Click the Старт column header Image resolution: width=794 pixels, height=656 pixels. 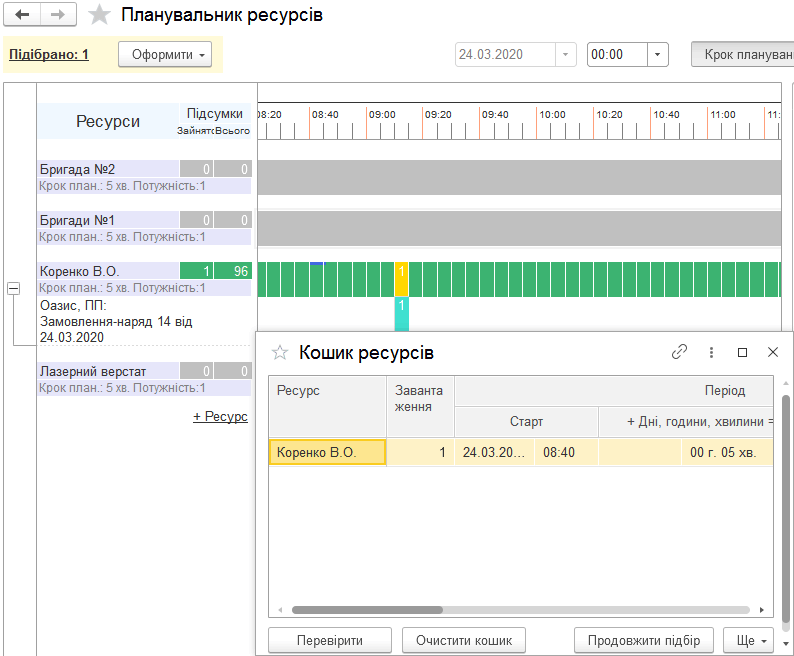click(526, 421)
